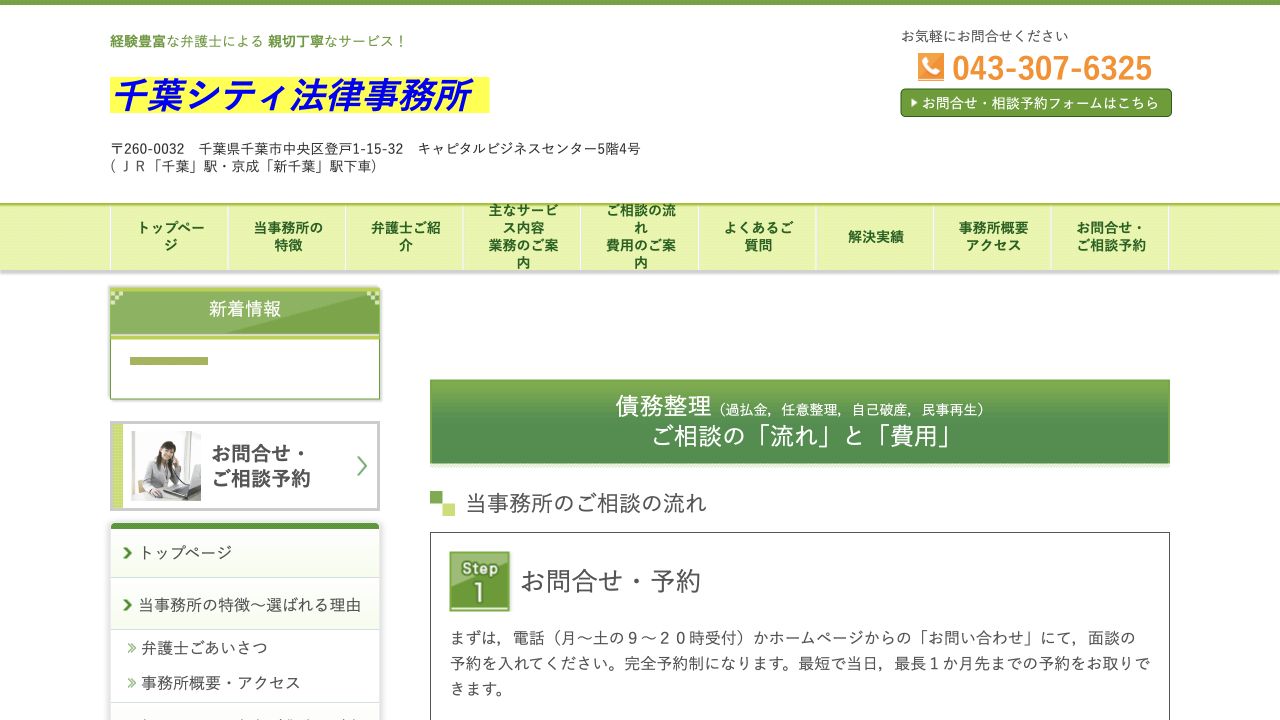Screen dimensions: 1280x720
Task: Select 弁護士ごあいさつ in sidebar
Action: point(205,648)
